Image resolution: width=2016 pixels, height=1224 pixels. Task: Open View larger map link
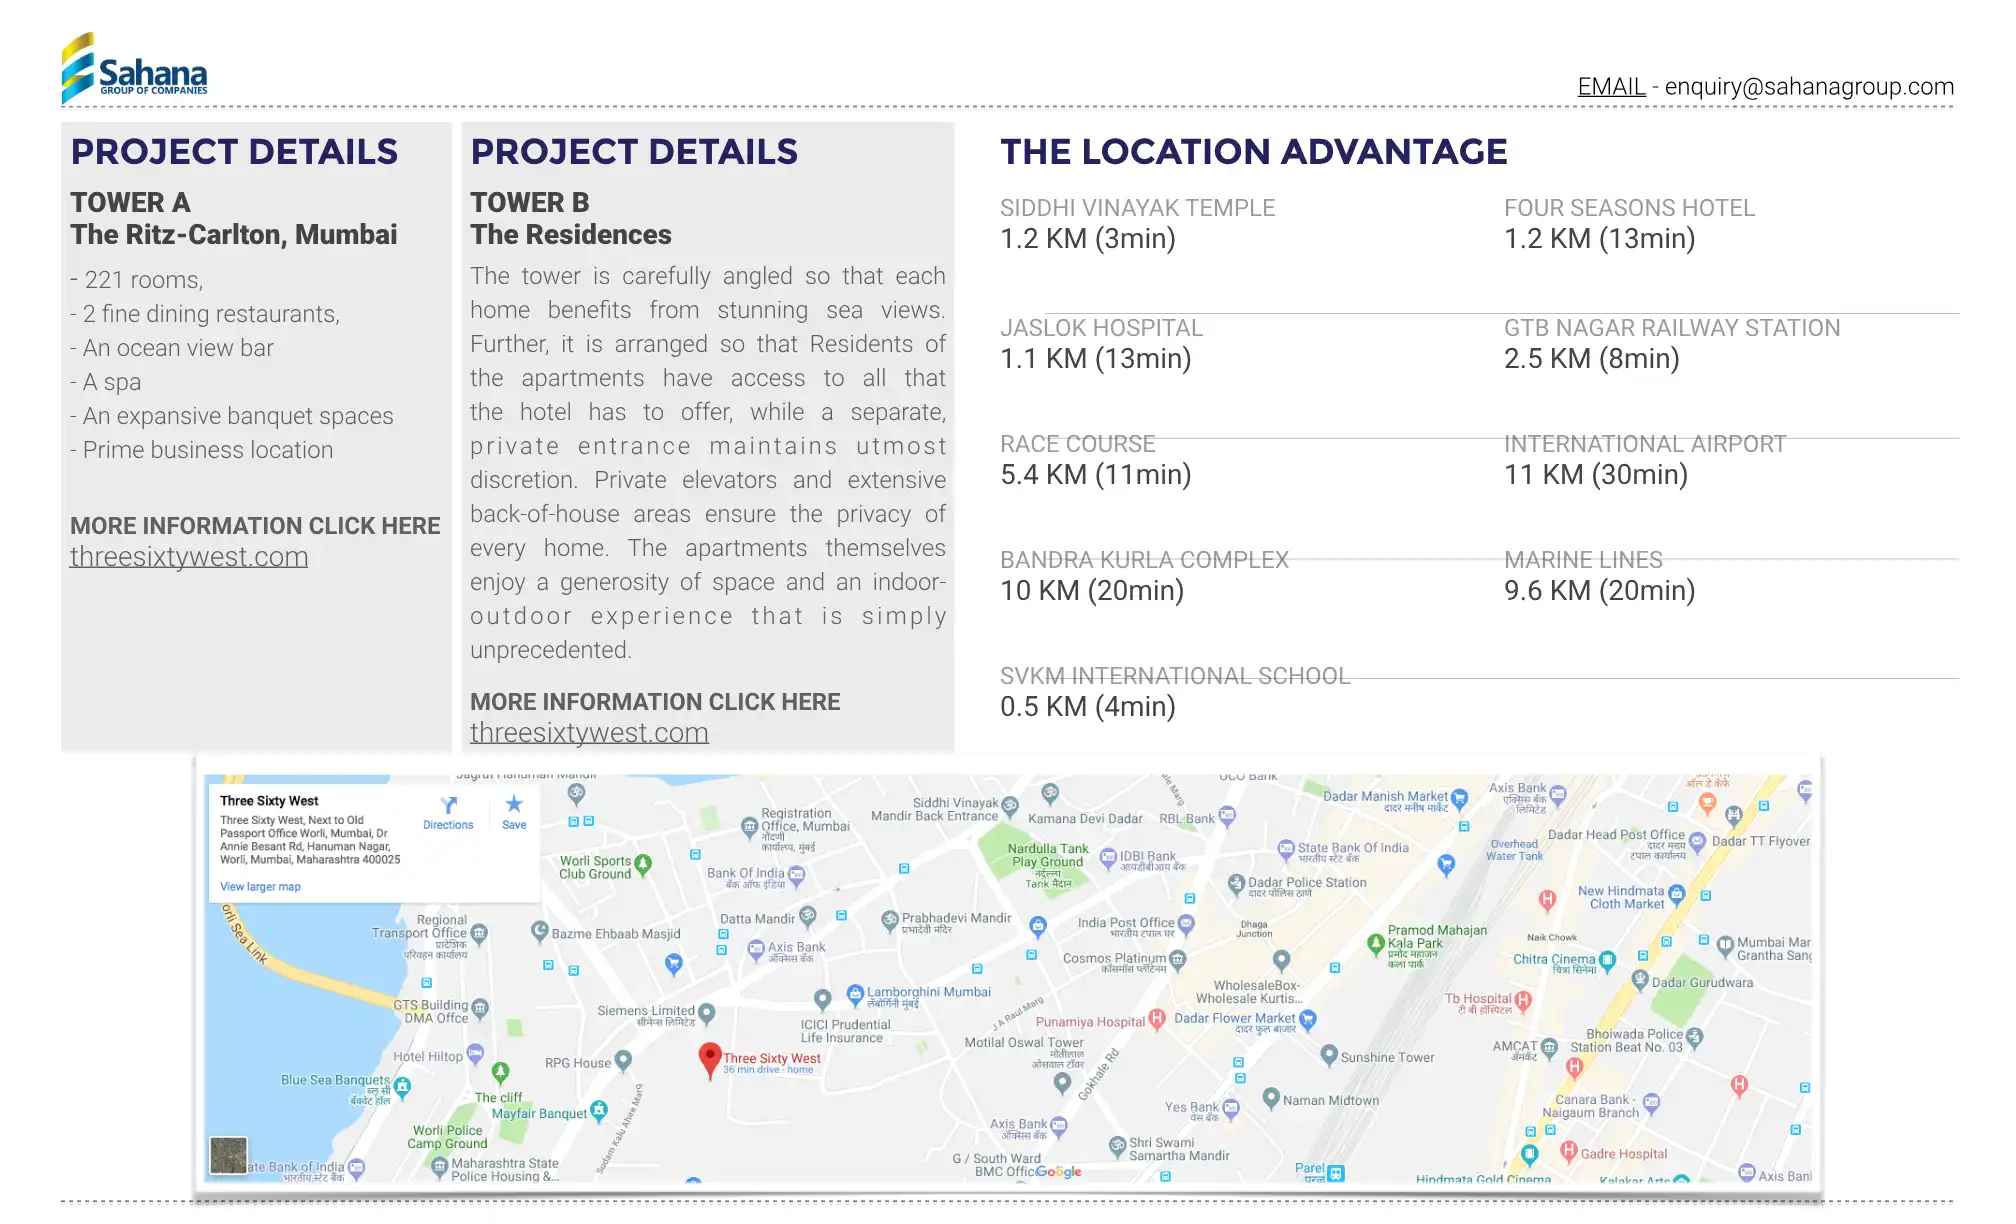click(260, 887)
